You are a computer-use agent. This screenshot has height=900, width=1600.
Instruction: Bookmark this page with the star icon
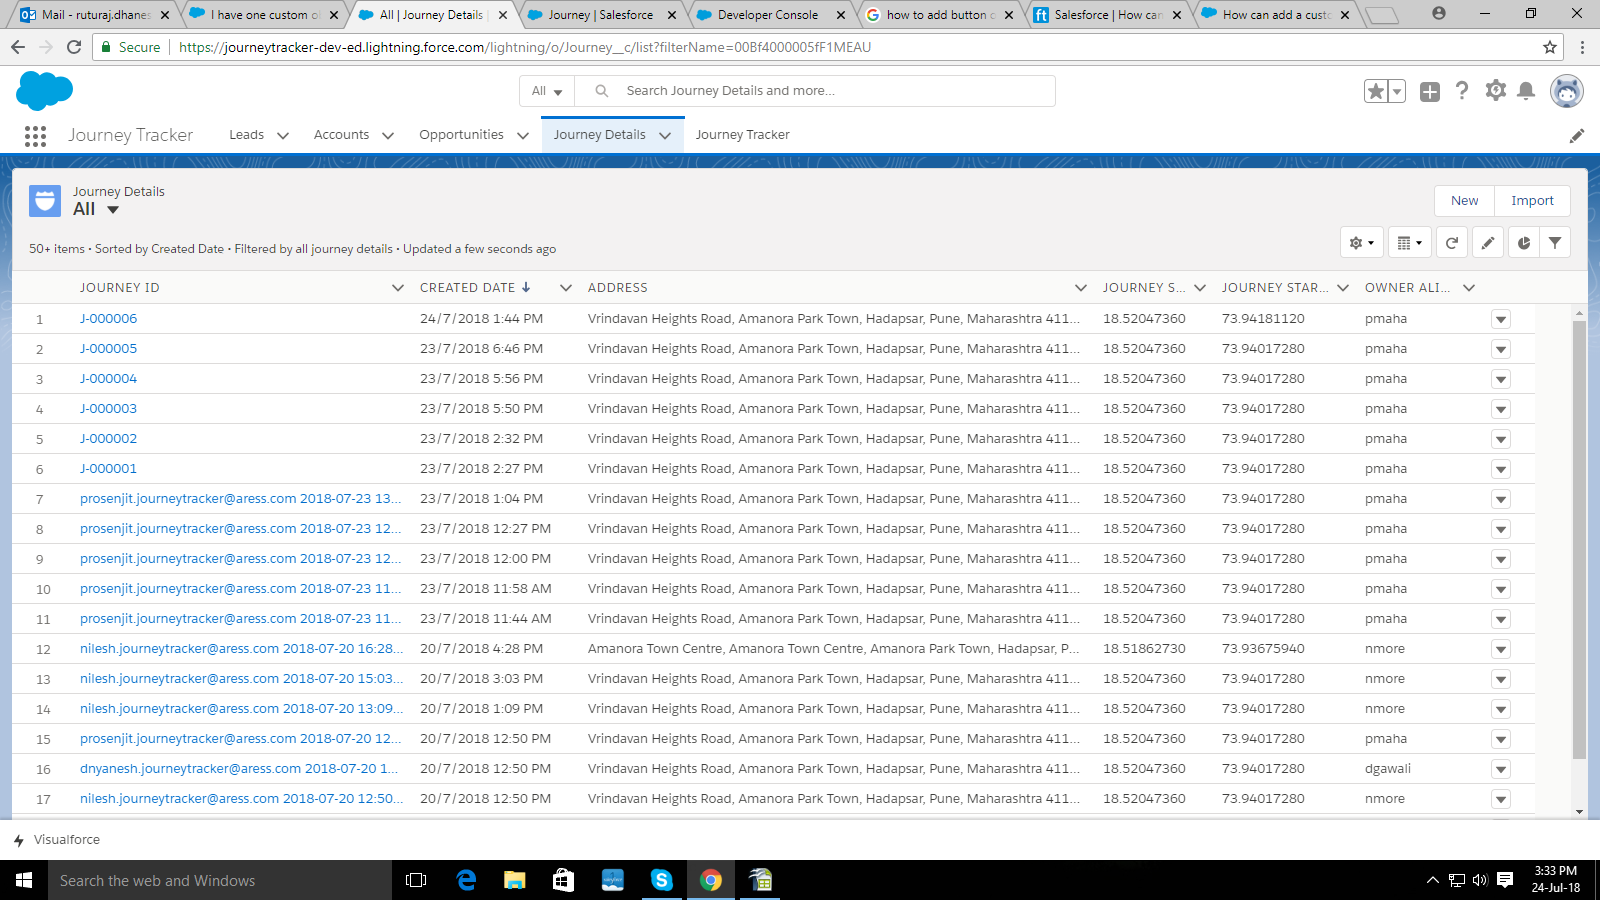point(1550,47)
